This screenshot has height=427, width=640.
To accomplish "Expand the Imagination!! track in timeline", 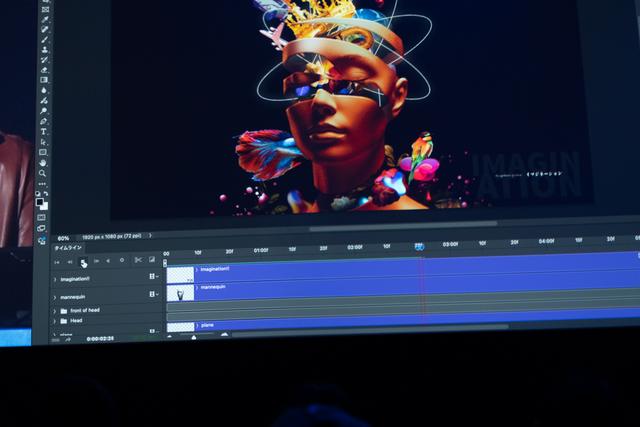I will pos(55,279).
